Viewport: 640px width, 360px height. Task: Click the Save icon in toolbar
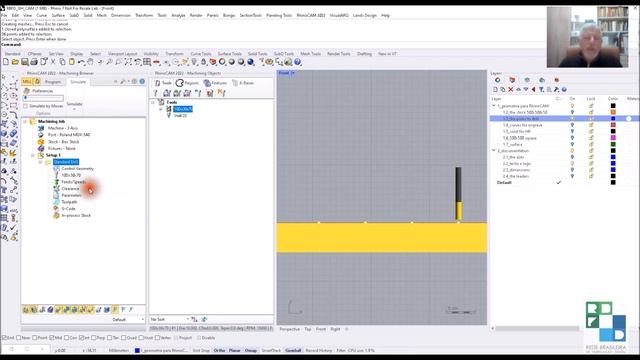pyautogui.click(x=24, y=62)
